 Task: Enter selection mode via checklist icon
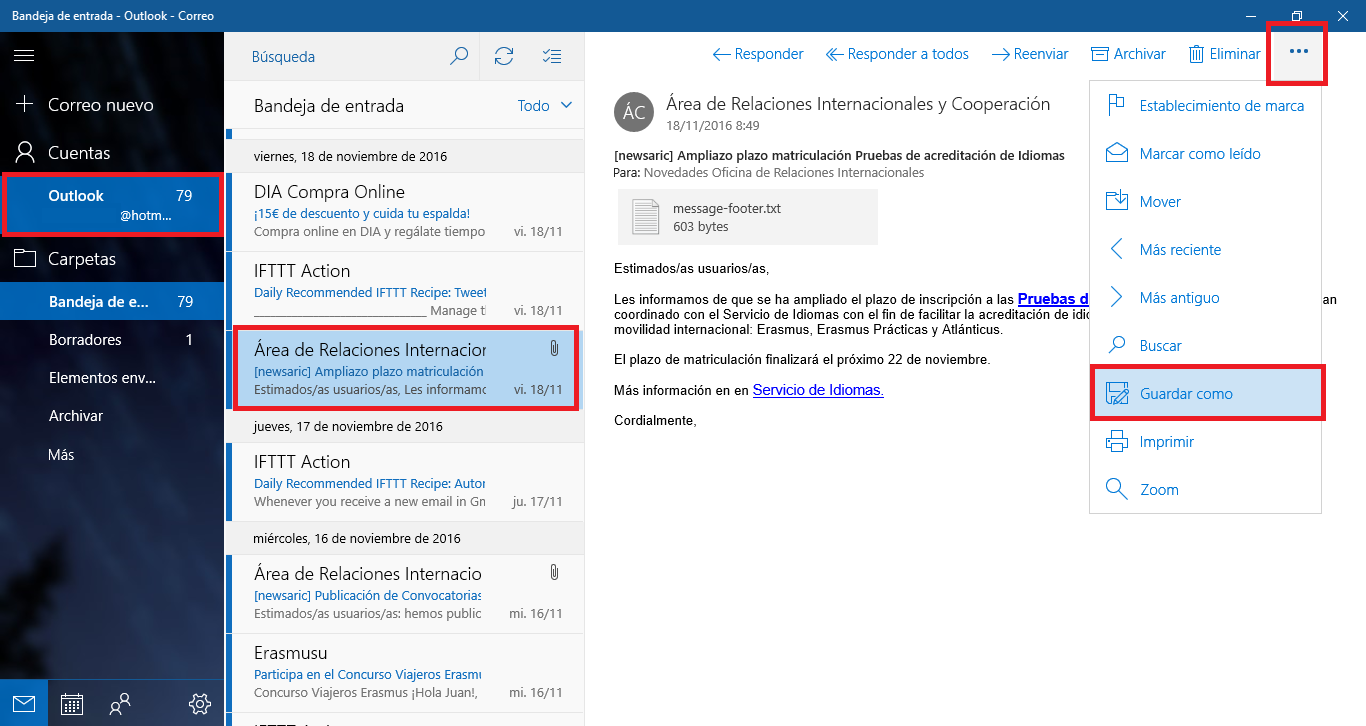click(x=552, y=56)
